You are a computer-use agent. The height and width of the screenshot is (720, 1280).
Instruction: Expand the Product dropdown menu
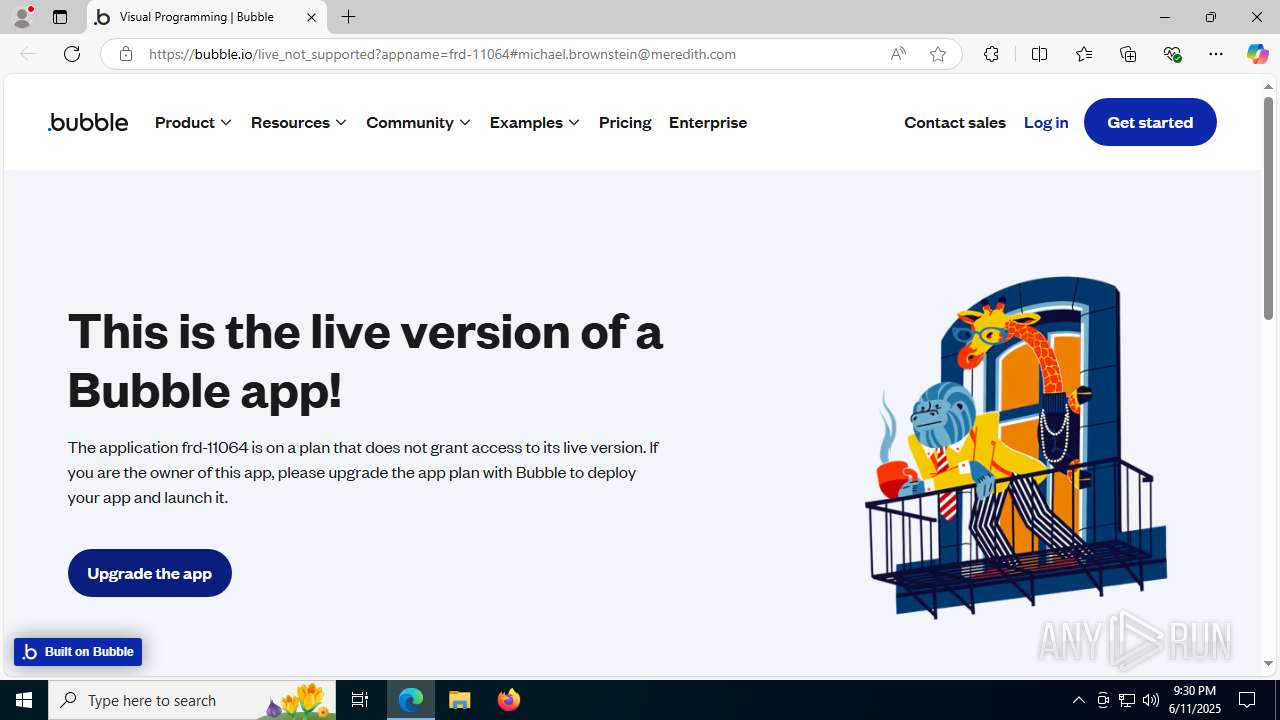tap(193, 122)
